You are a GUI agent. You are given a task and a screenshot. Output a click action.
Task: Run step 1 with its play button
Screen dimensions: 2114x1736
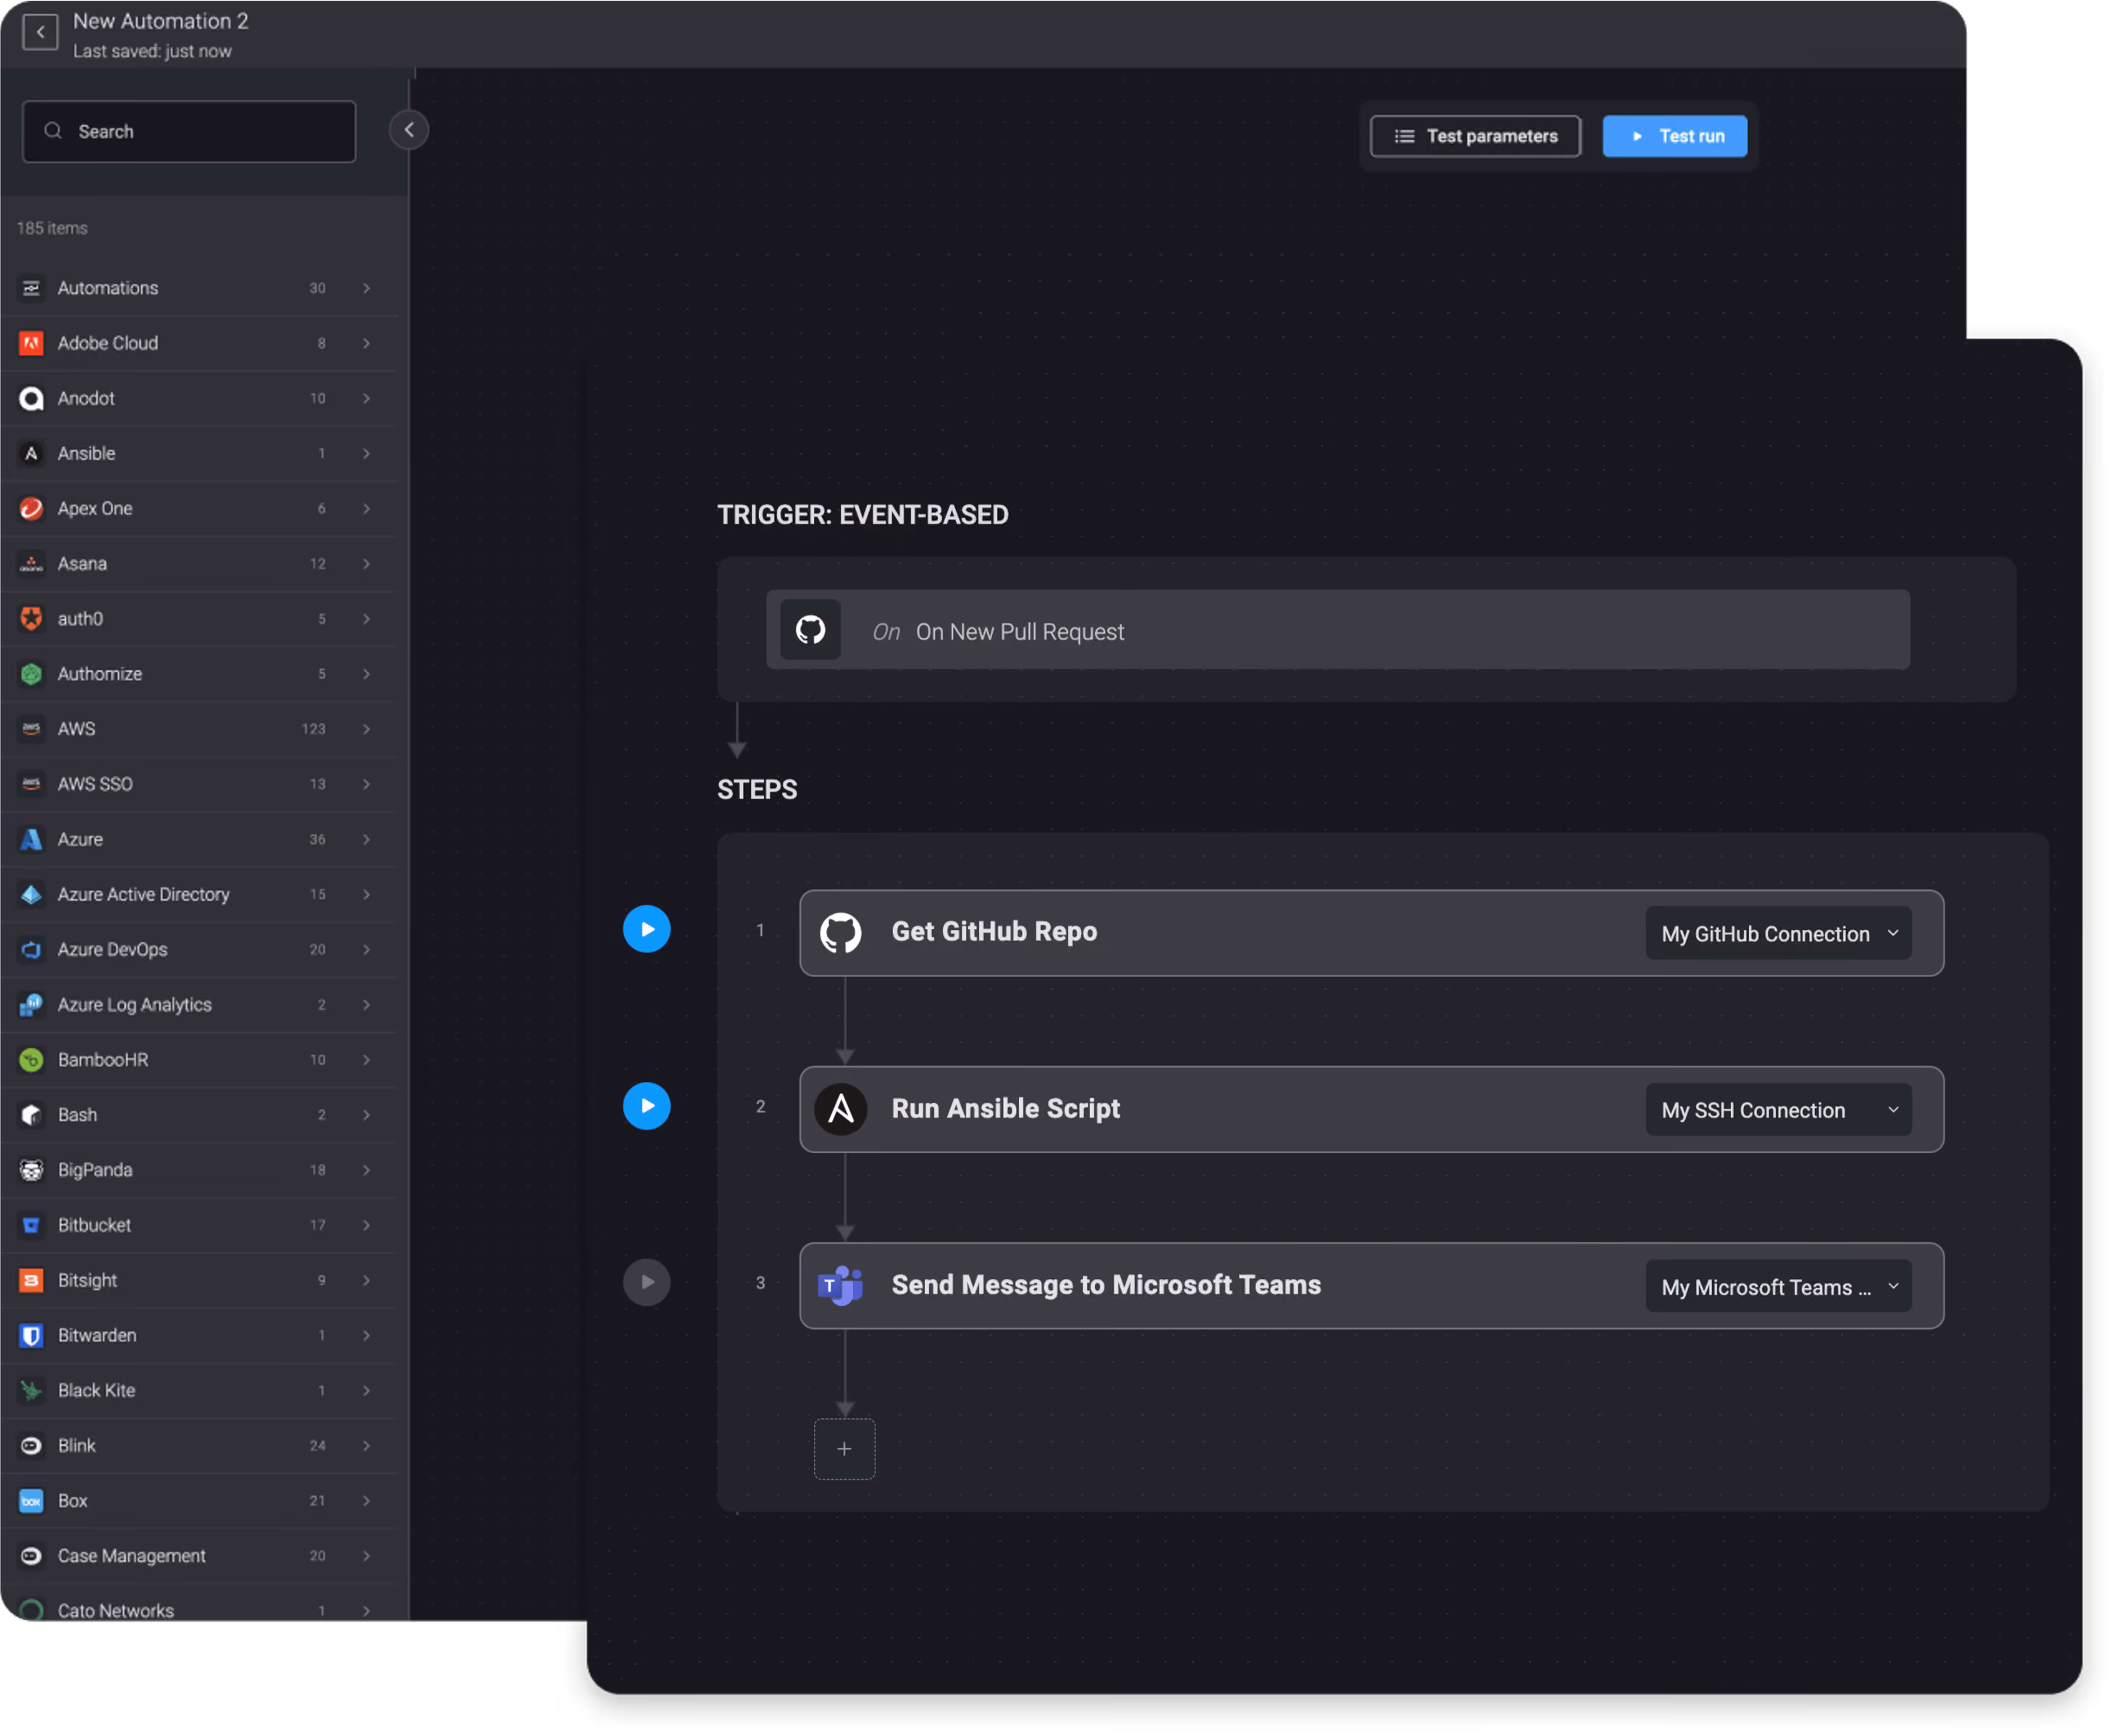647,929
